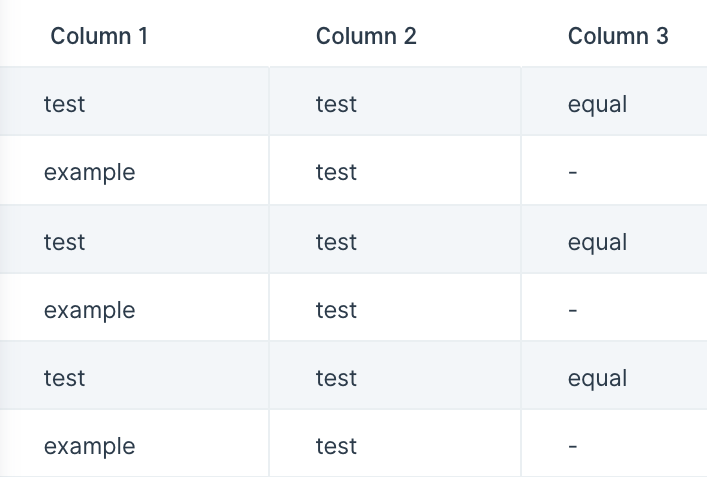Viewport: 707px width, 477px height.
Task: Select the 'equal' cell in the fifth row
Action: click(x=614, y=375)
